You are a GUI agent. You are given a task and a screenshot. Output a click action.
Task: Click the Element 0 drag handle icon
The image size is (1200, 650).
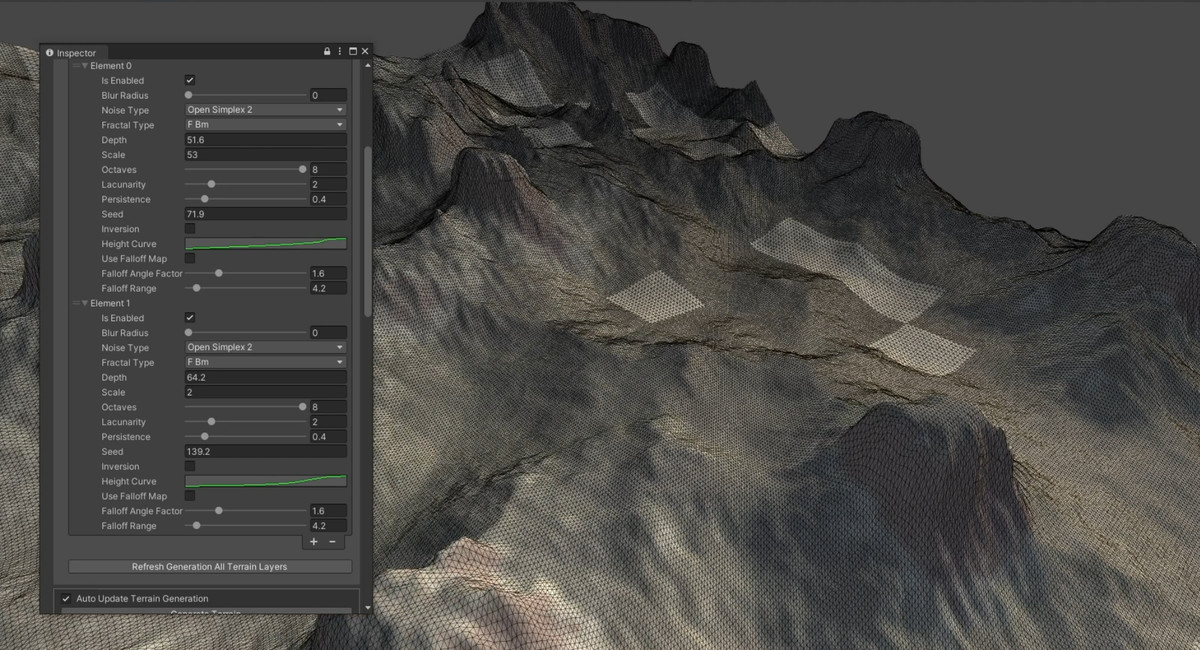[75, 66]
